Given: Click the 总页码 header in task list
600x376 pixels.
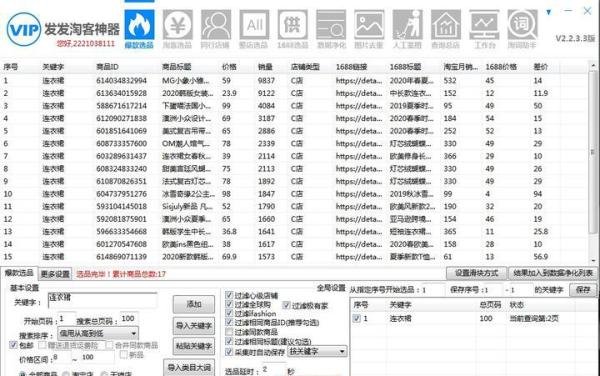Looking at the screenshot, I should coord(490,305).
